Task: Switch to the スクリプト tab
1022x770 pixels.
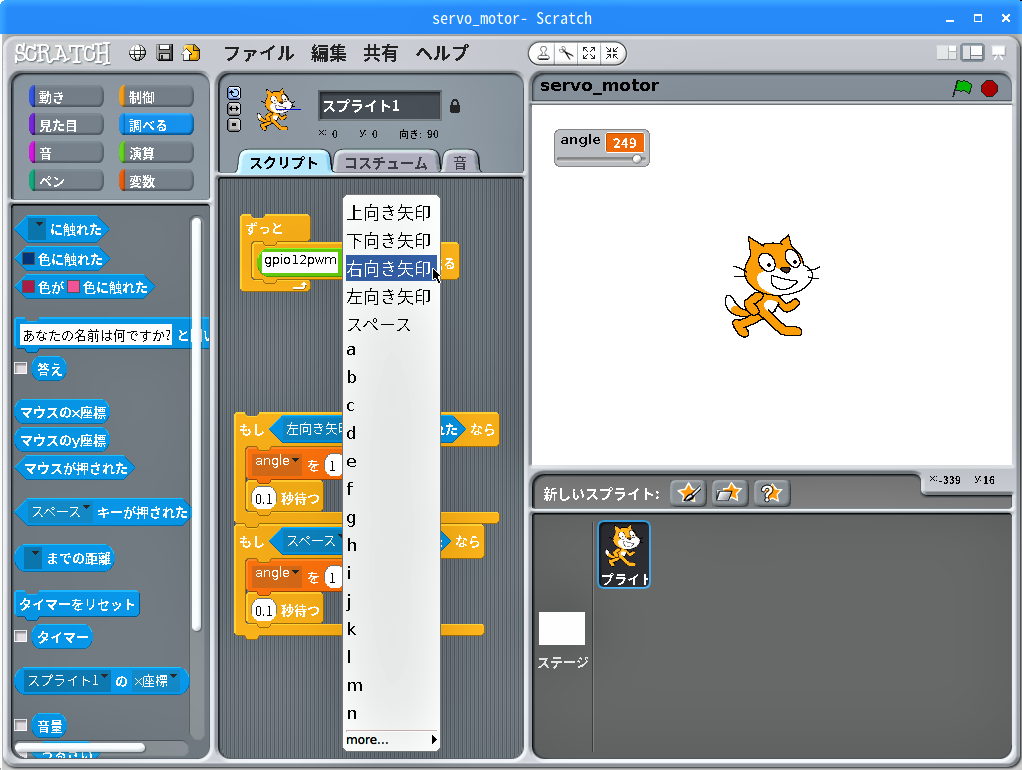Action: [284, 162]
